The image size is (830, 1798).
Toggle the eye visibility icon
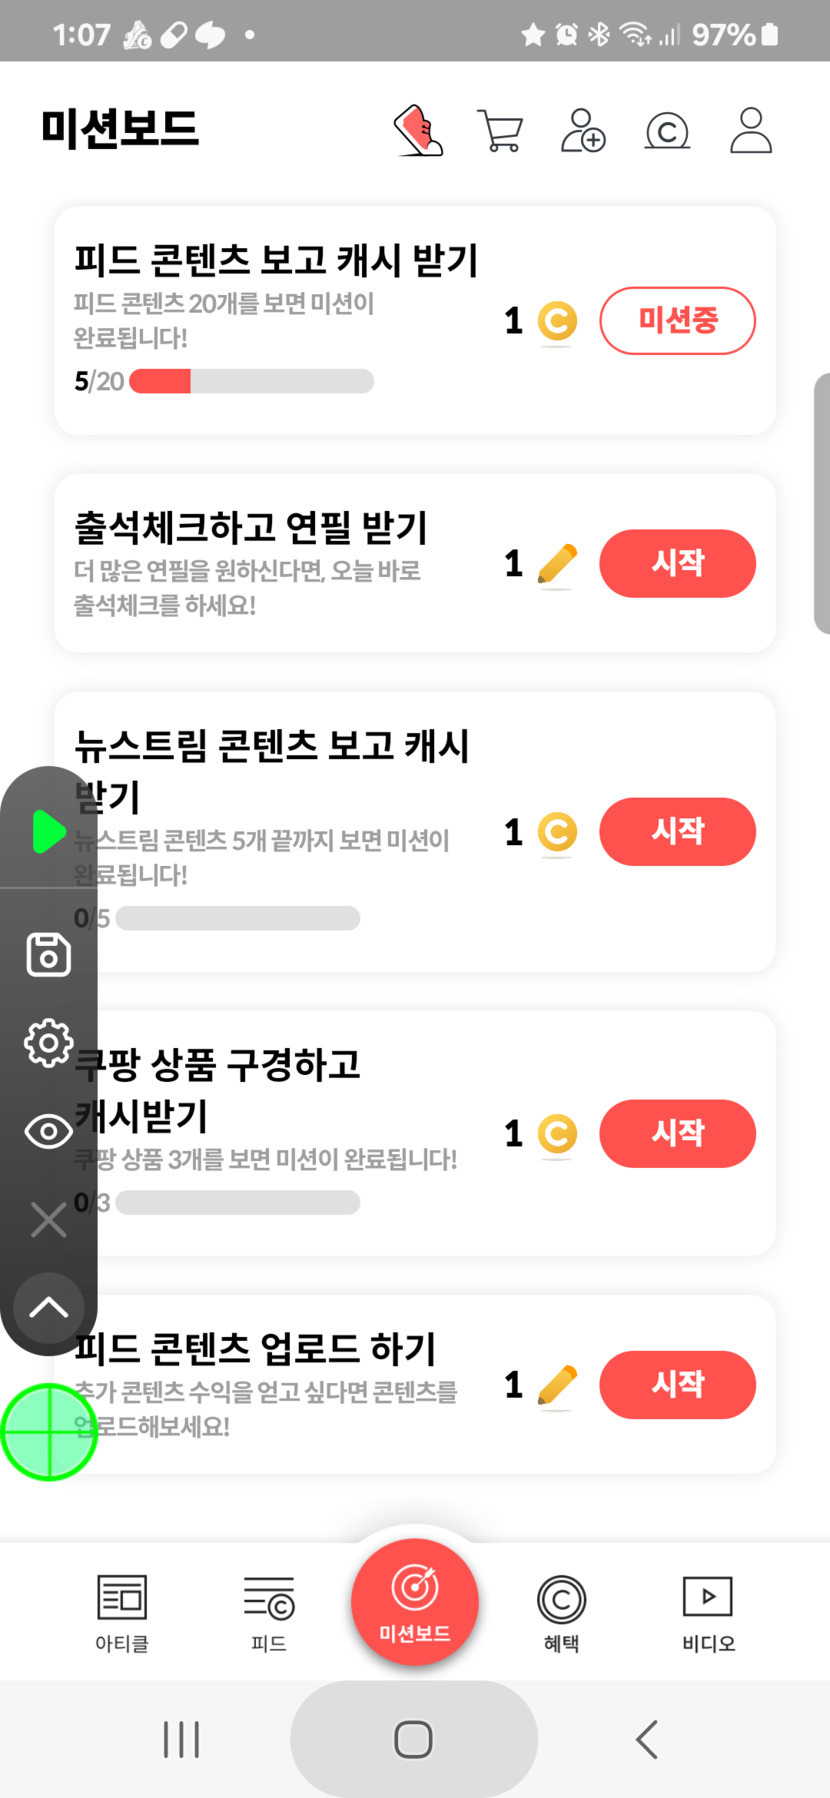click(48, 1132)
